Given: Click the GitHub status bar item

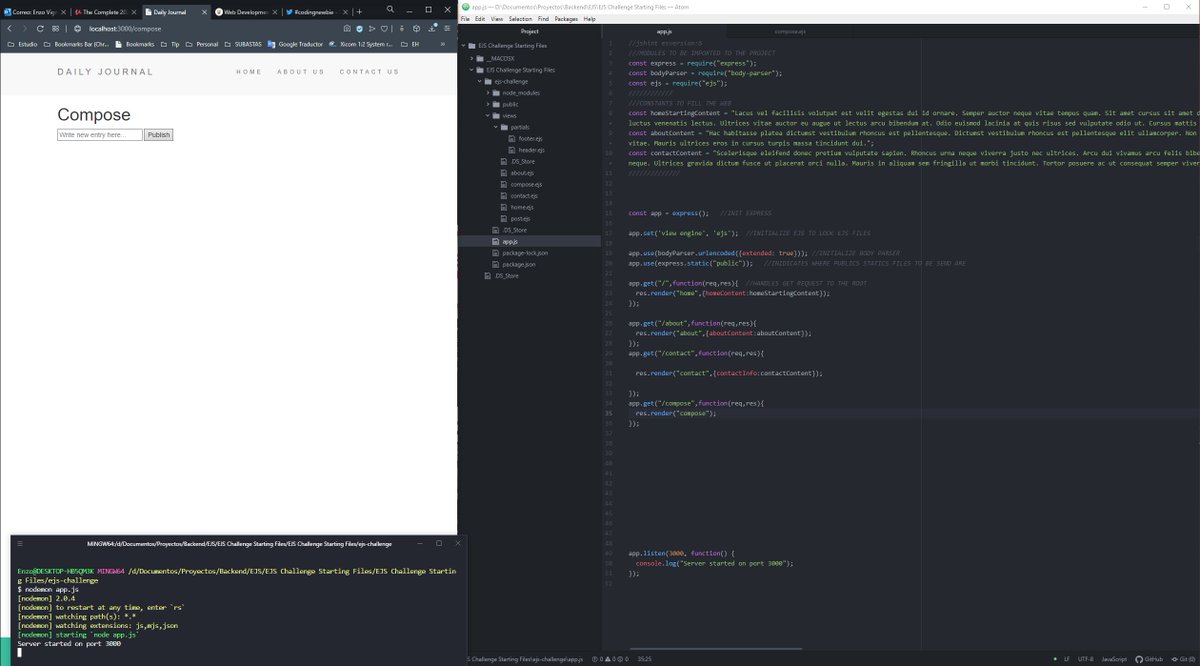Looking at the screenshot, I should click(x=1147, y=658).
